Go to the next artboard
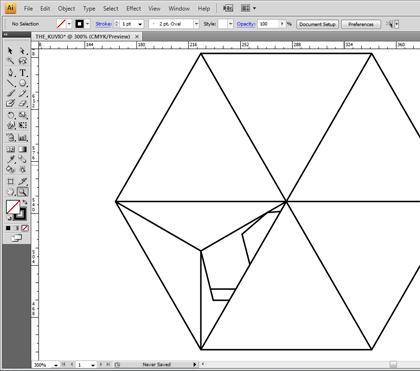Viewport: 420px width, 371px height. tap(101, 364)
